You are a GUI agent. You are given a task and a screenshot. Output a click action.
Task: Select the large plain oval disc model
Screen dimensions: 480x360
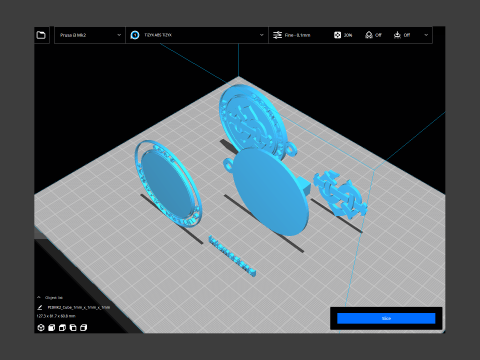point(270,193)
